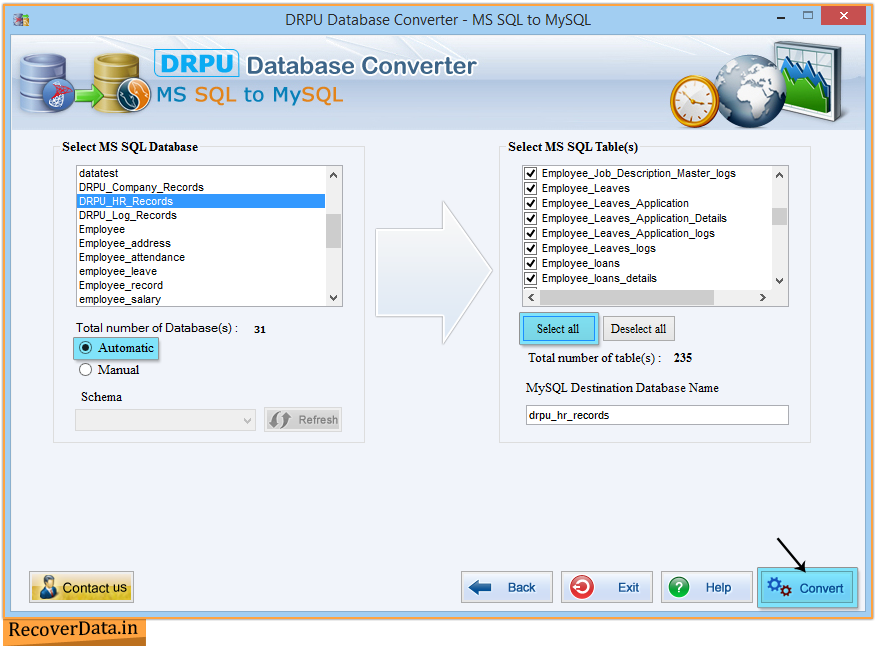The width and height of the screenshot is (876, 646).
Task: Click the database list scroll down arrow
Action: point(334,298)
